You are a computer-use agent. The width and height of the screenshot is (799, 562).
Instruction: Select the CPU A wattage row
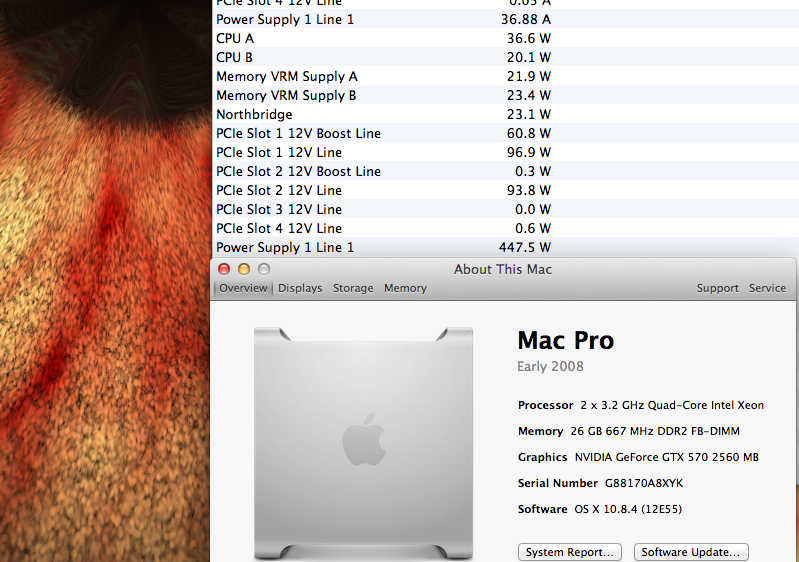pos(505,38)
